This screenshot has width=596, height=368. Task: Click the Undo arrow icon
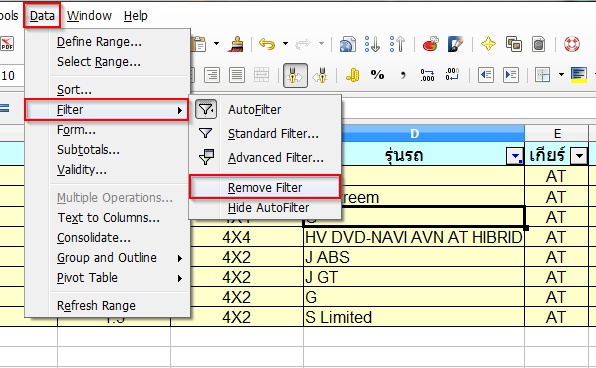[267, 44]
